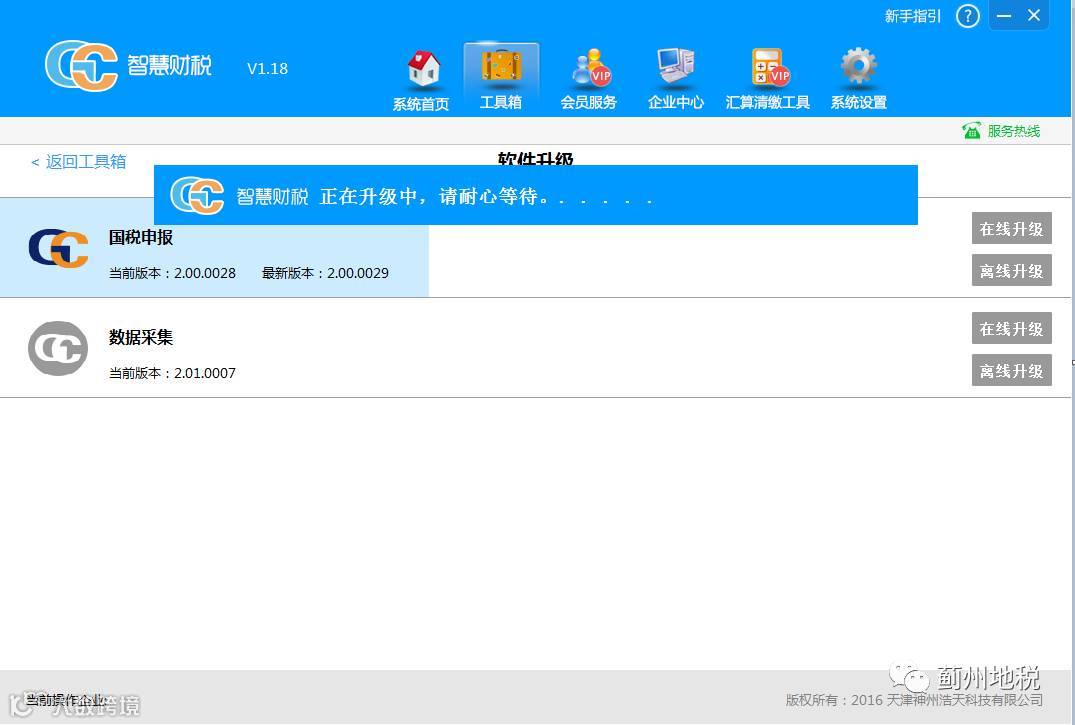Screen dimensions: 1075x725
Task: Click 离线升级 for 国税申报
Action: [1011, 270]
